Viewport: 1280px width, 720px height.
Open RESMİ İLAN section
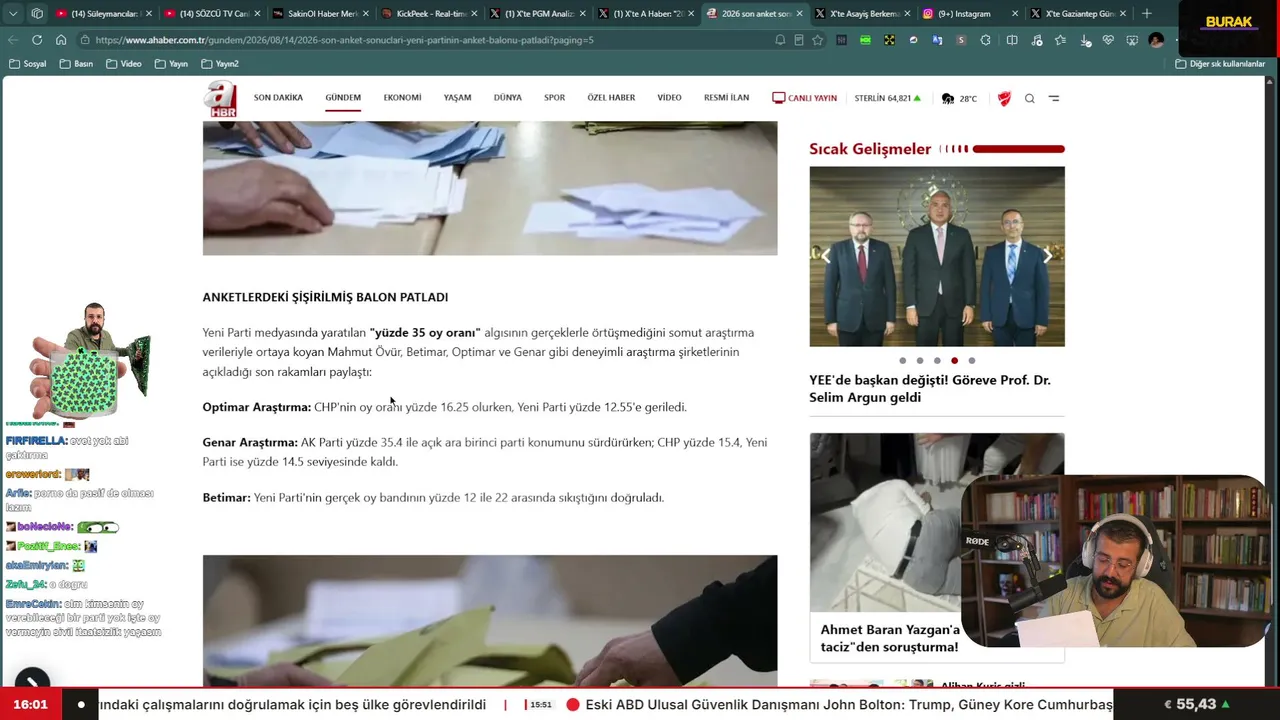click(726, 98)
